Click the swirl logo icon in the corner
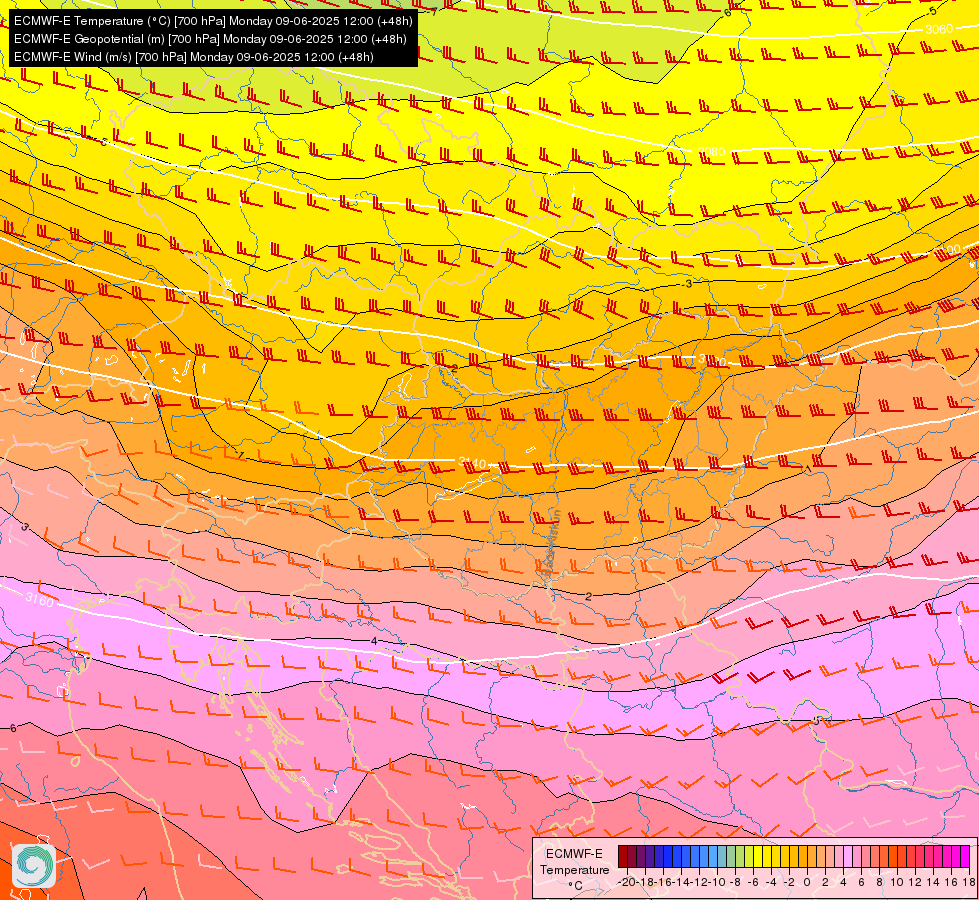 (34, 866)
